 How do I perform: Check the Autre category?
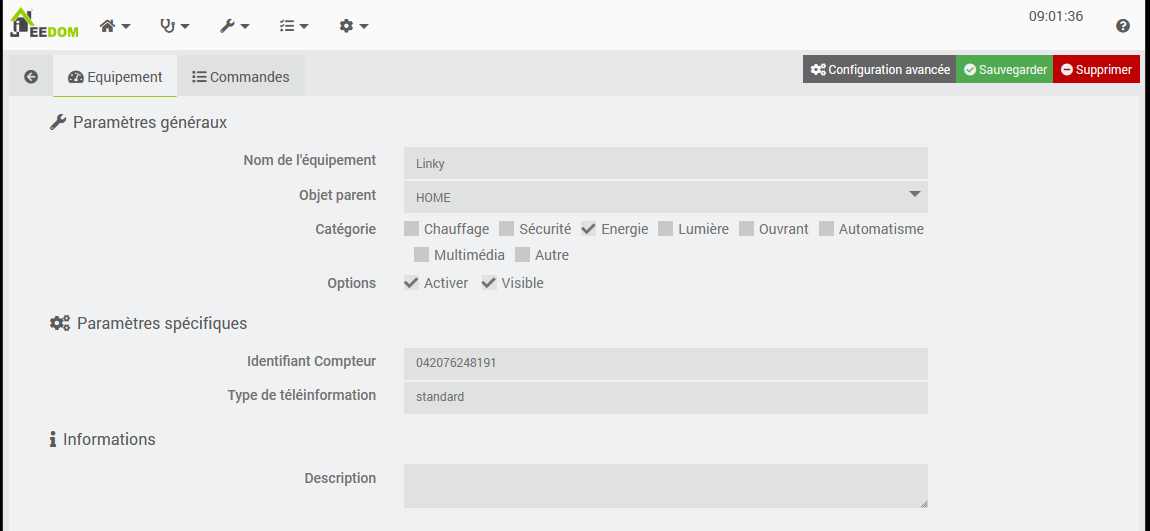(522, 255)
